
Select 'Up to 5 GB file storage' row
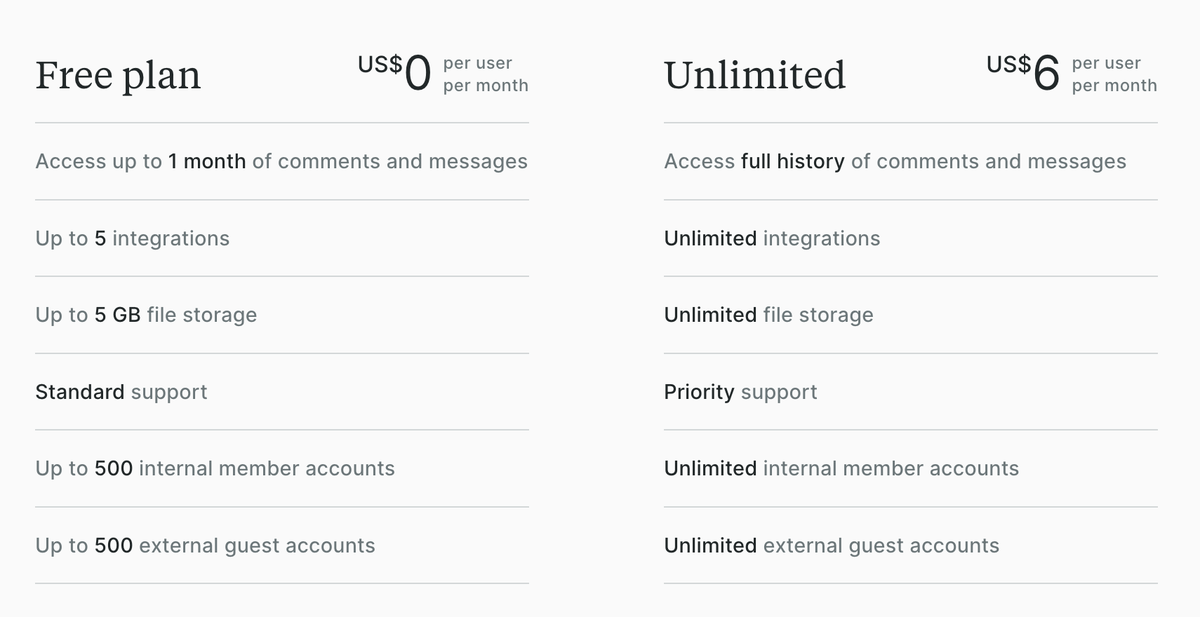tap(146, 315)
